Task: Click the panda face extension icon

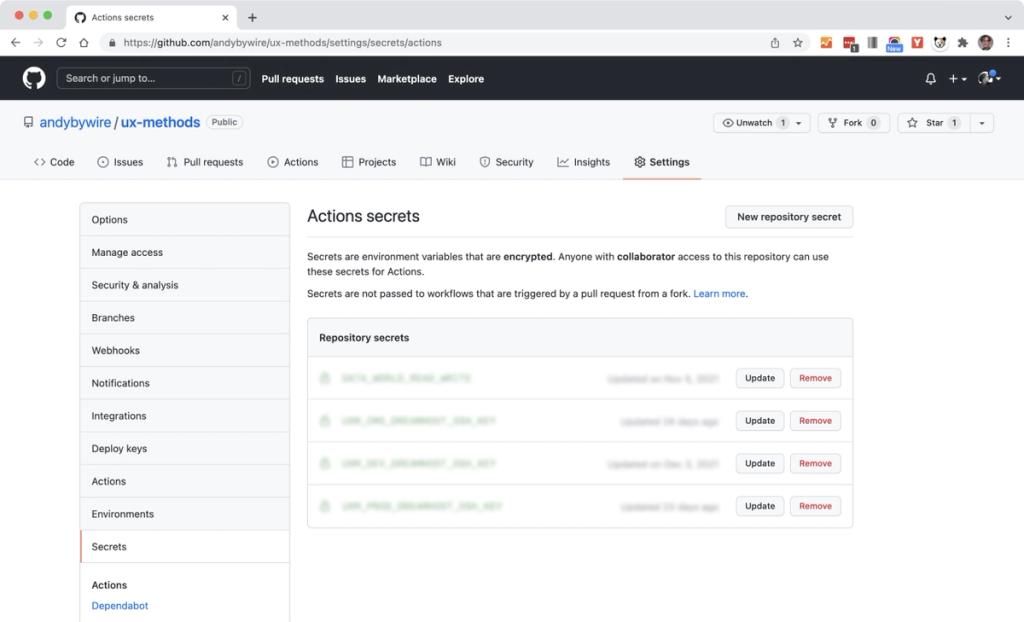Action: click(940, 42)
